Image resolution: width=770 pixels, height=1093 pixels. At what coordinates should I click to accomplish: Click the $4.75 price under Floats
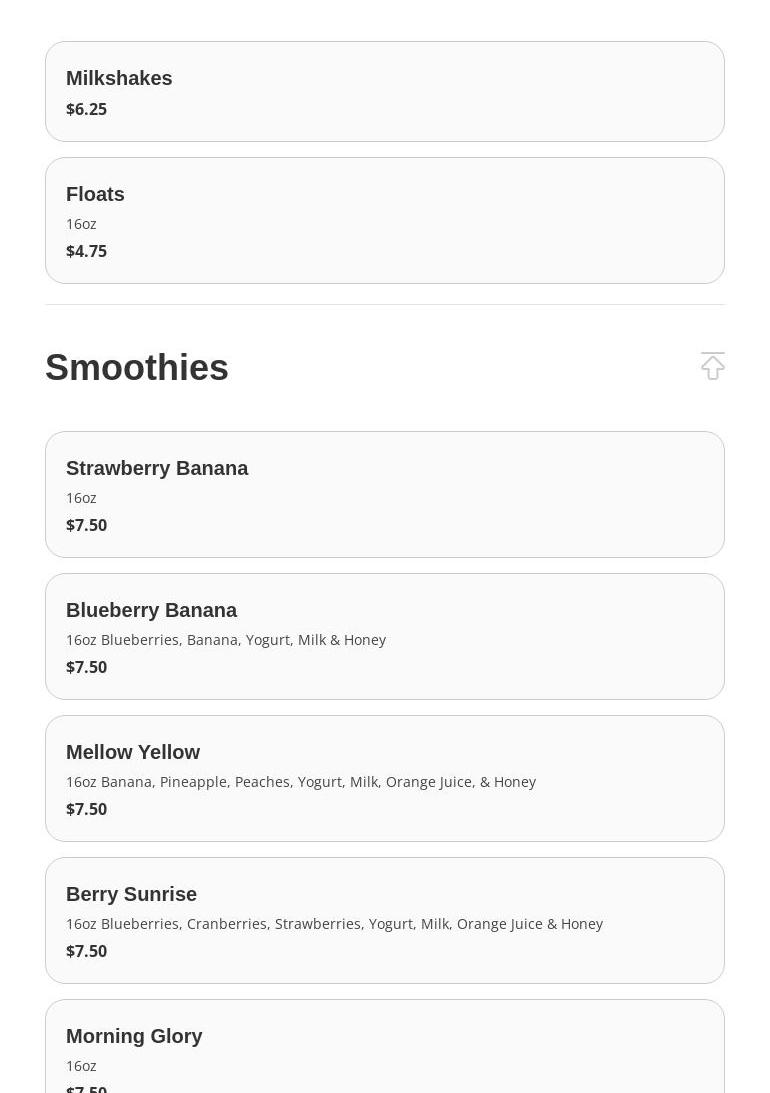click(86, 252)
